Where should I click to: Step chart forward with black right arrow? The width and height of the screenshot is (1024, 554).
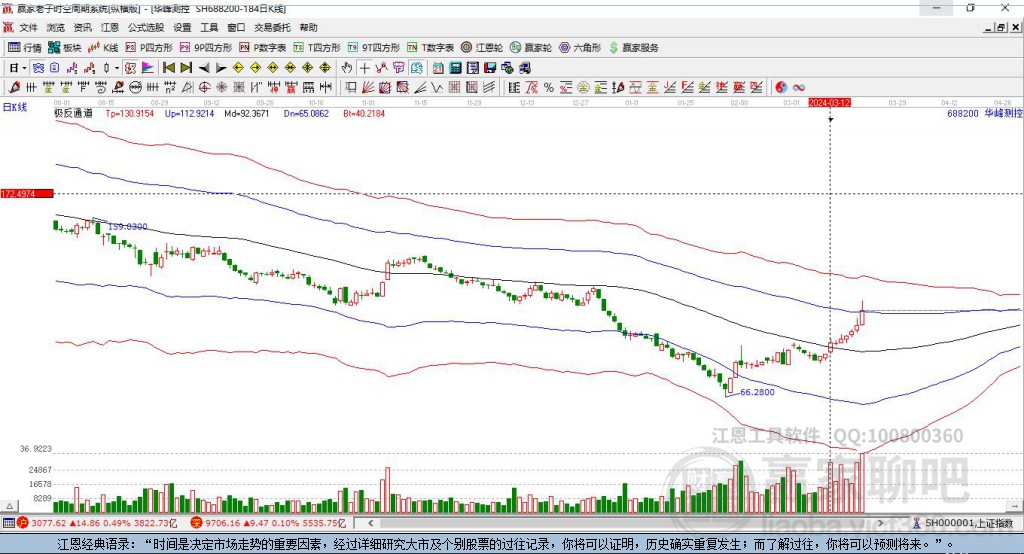pyautogui.click(x=221, y=68)
